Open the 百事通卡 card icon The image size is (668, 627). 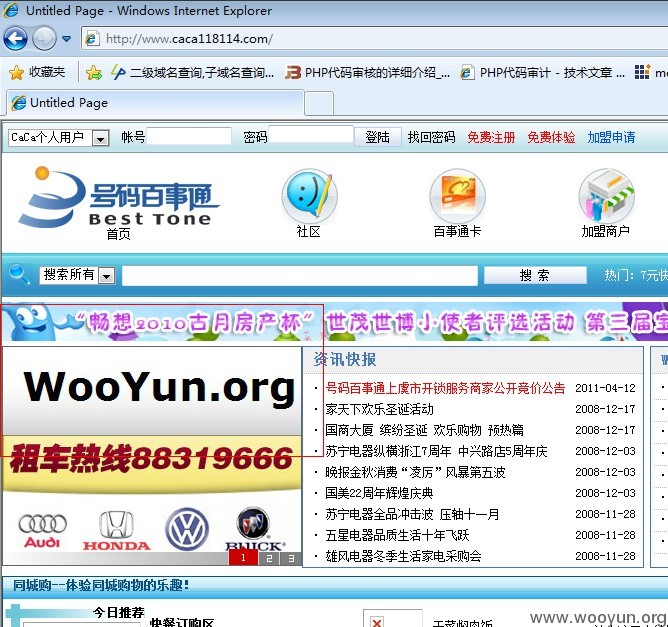point(457,196)
